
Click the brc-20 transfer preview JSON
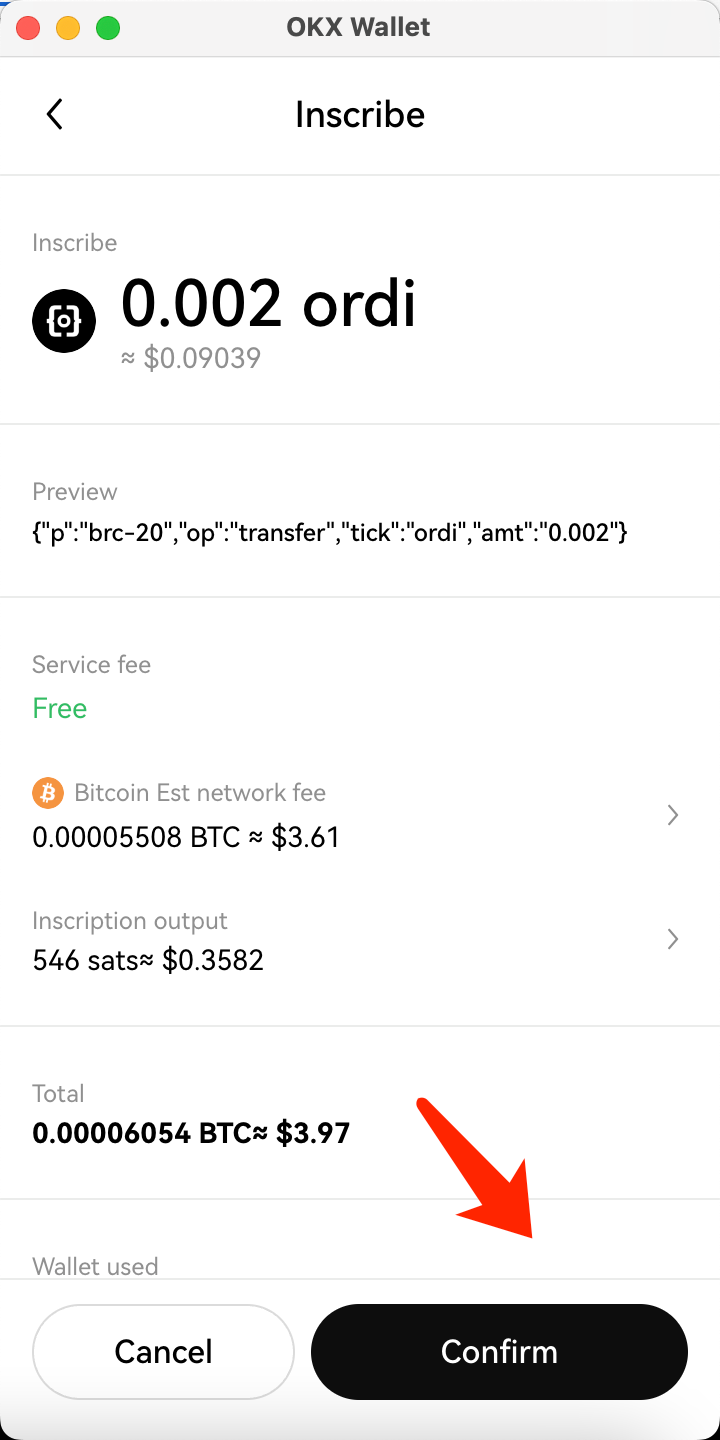click(x=330, y=533)
